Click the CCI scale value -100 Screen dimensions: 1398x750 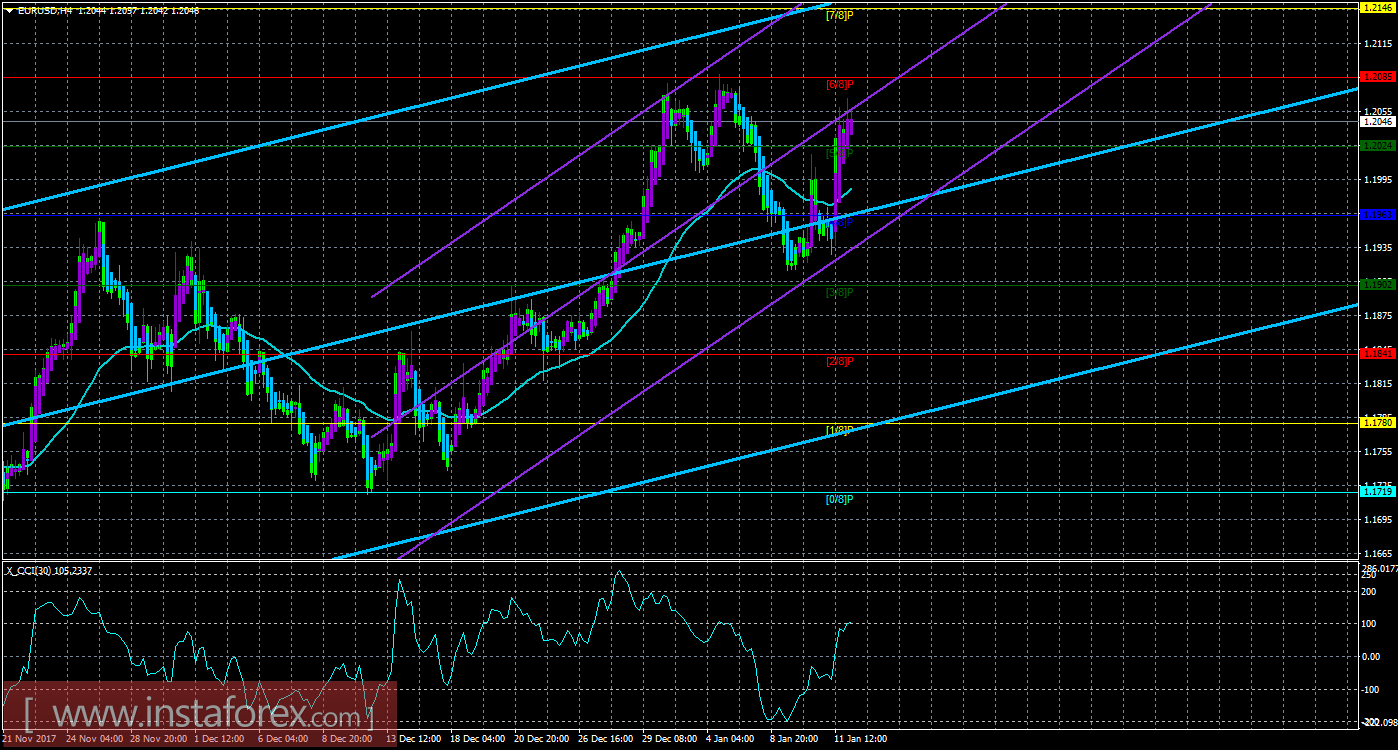click(1372, 689)
